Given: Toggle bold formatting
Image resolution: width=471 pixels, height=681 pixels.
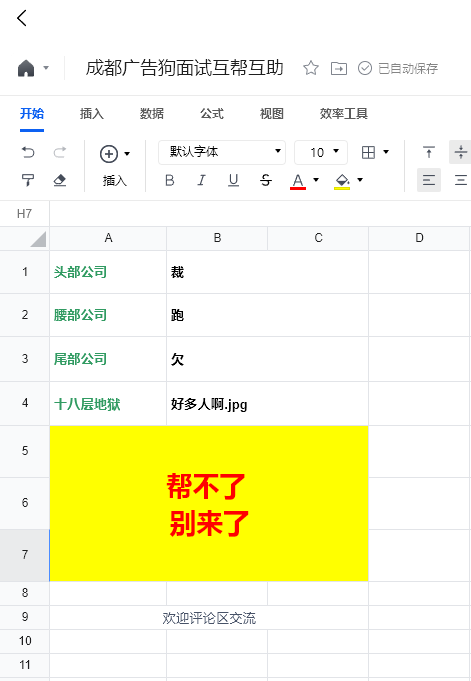Looking at the screenshot, I should 169,180.
